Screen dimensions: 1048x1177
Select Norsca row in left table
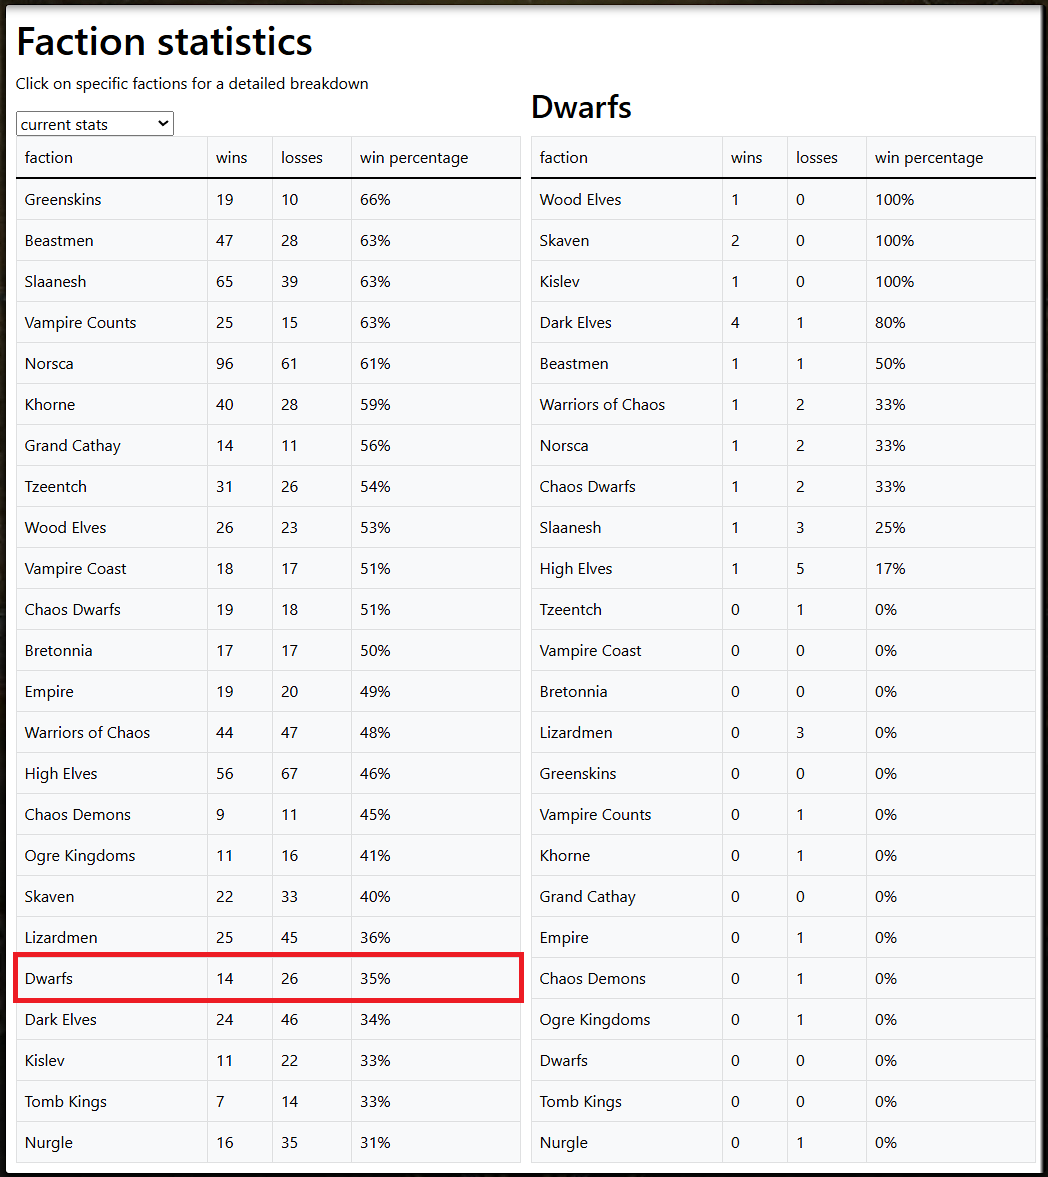click(269, 363)
